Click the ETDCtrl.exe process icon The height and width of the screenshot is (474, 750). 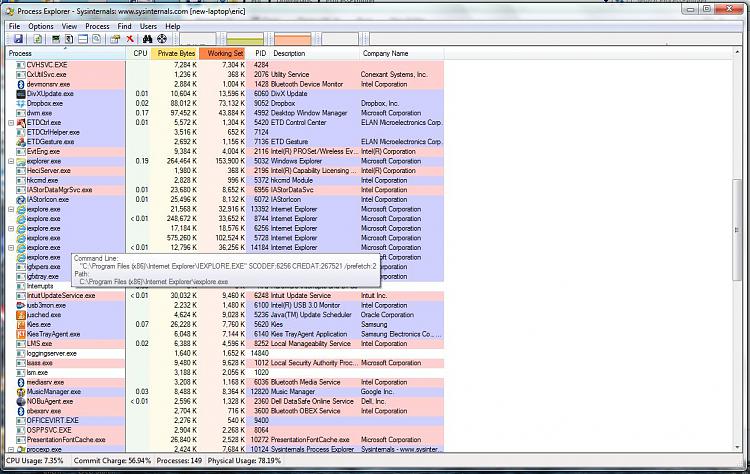tap(21, 122)
